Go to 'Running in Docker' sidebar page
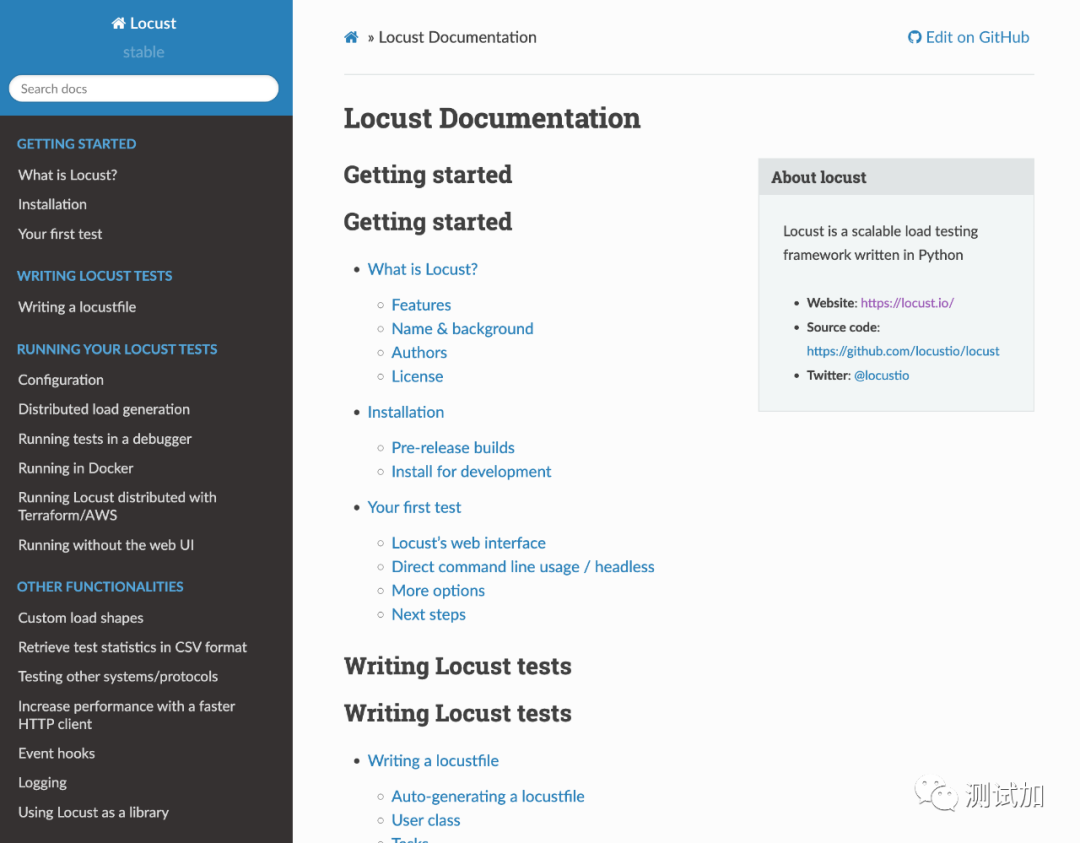This screenshot has height=843, width=1080. pyautogui.click(x=76, y=468)
